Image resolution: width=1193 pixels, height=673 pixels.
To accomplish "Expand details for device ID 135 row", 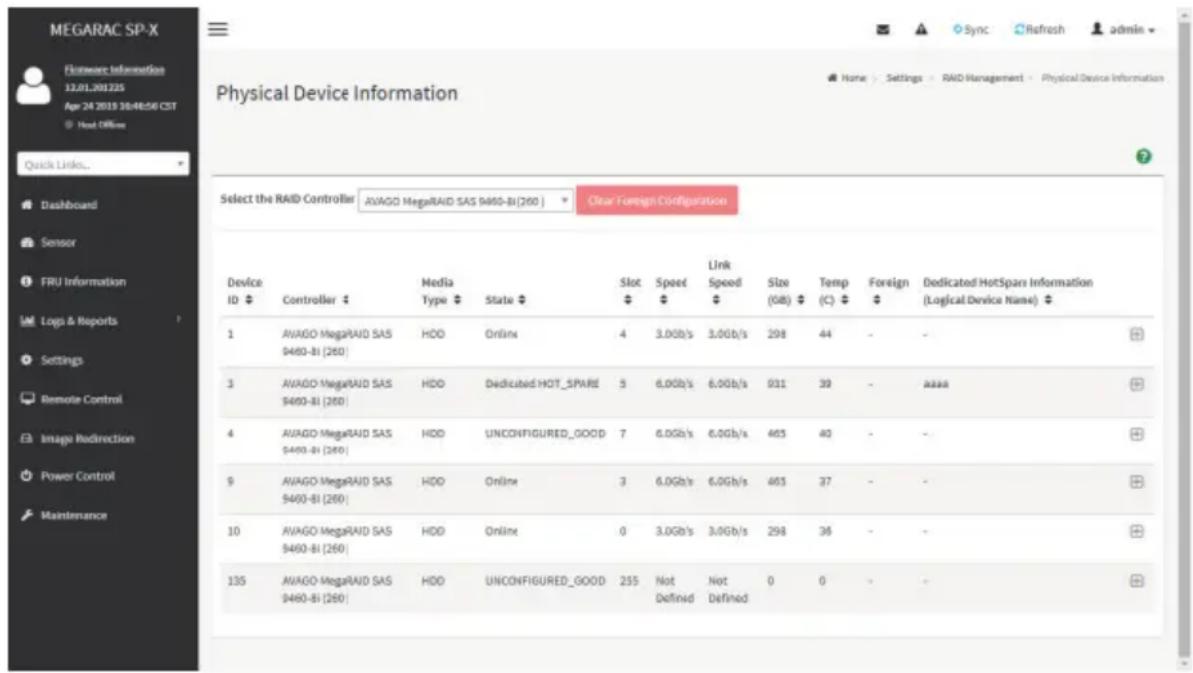I will tap(1137, 582).
